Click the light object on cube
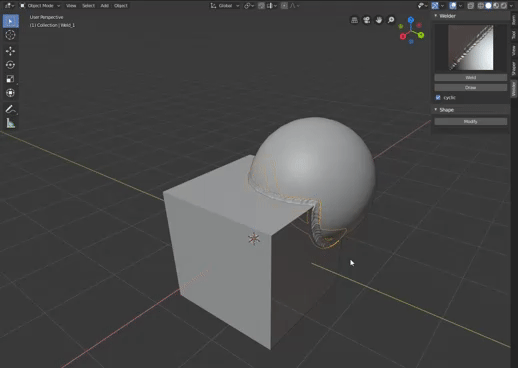The width and height of the screenshot is (518, 368). [254, 239]
